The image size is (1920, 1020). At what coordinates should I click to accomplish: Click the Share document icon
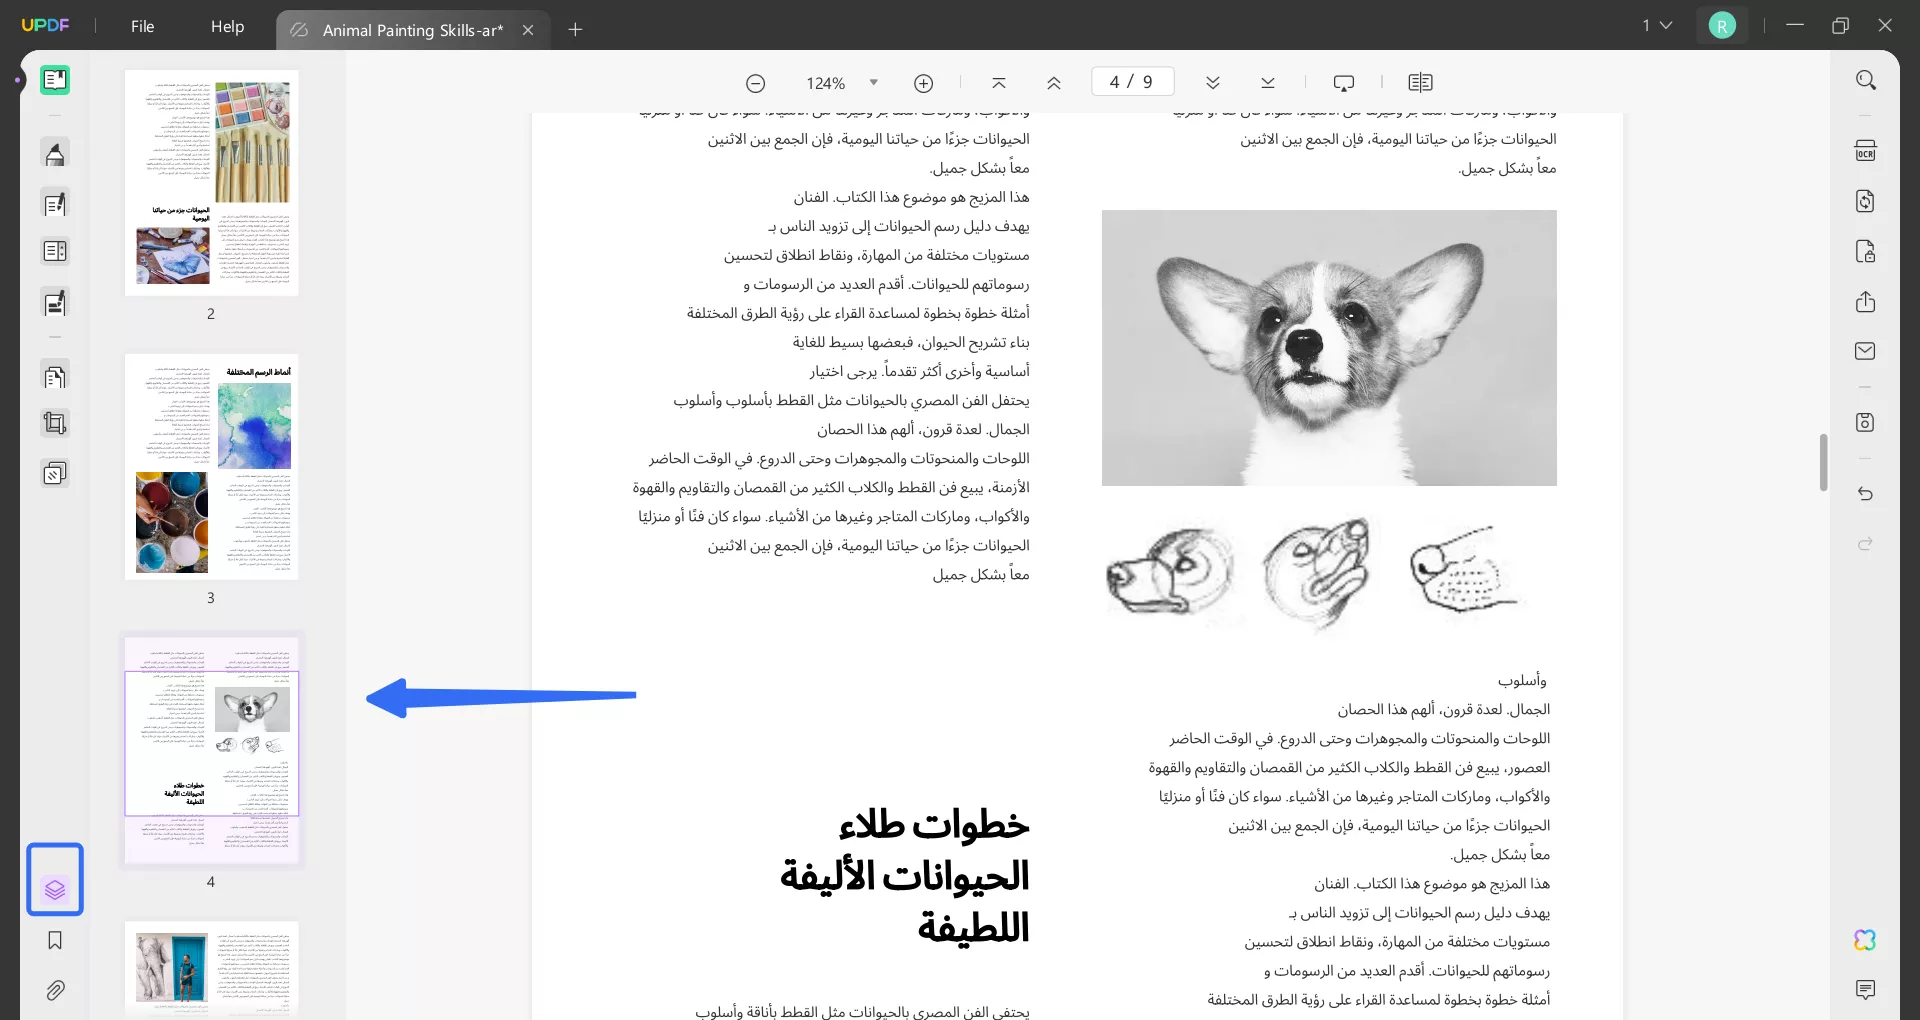(1866, 302)
